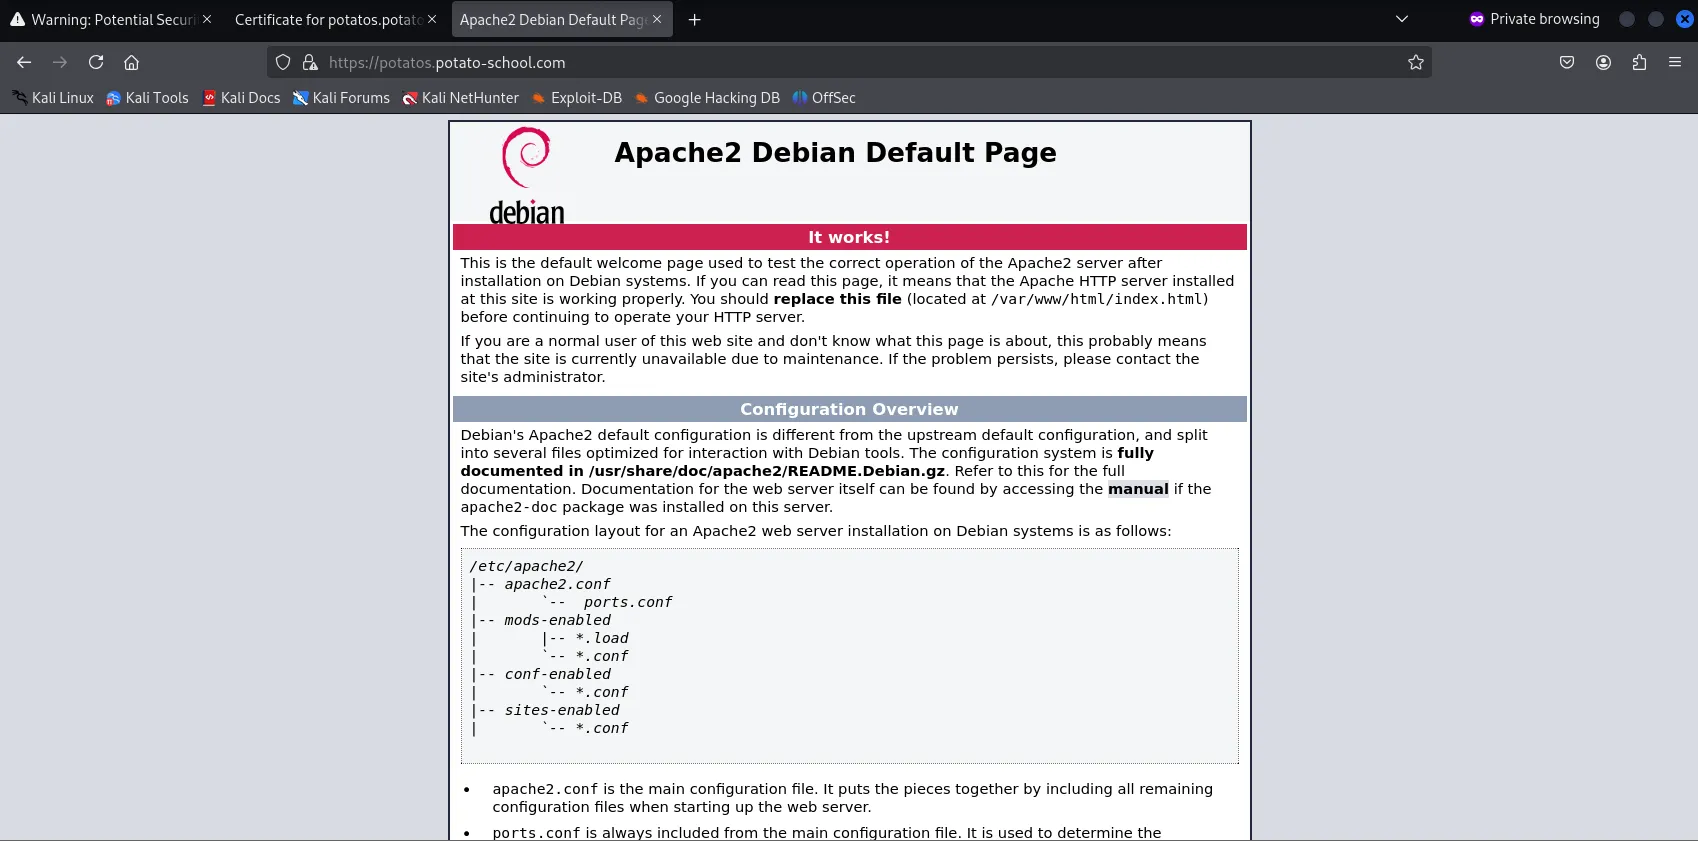Image resolution: width=1698 pixels, height=841 pixels.
Task: Open the Kali Linux bookmark
Action: (x=53, y=97)
